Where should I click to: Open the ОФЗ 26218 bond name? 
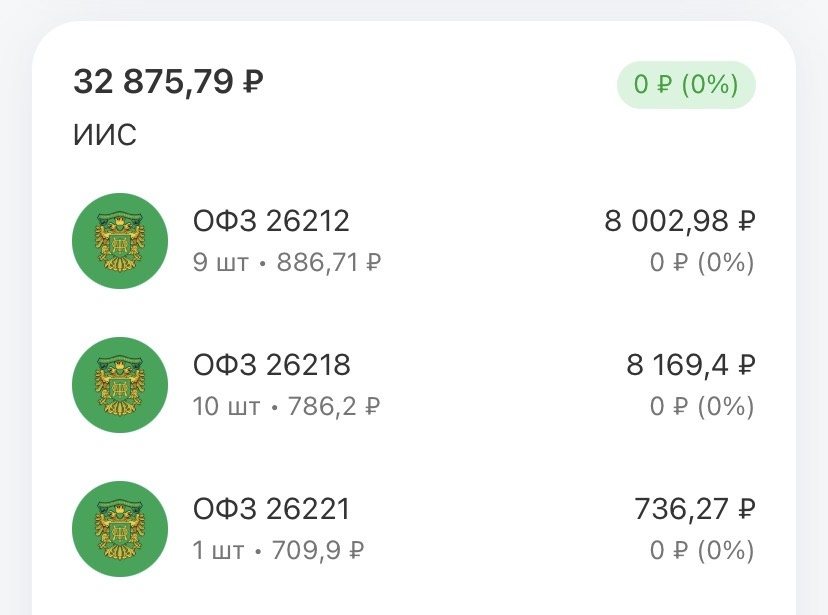pyautogui.click(x=271, y=365)
